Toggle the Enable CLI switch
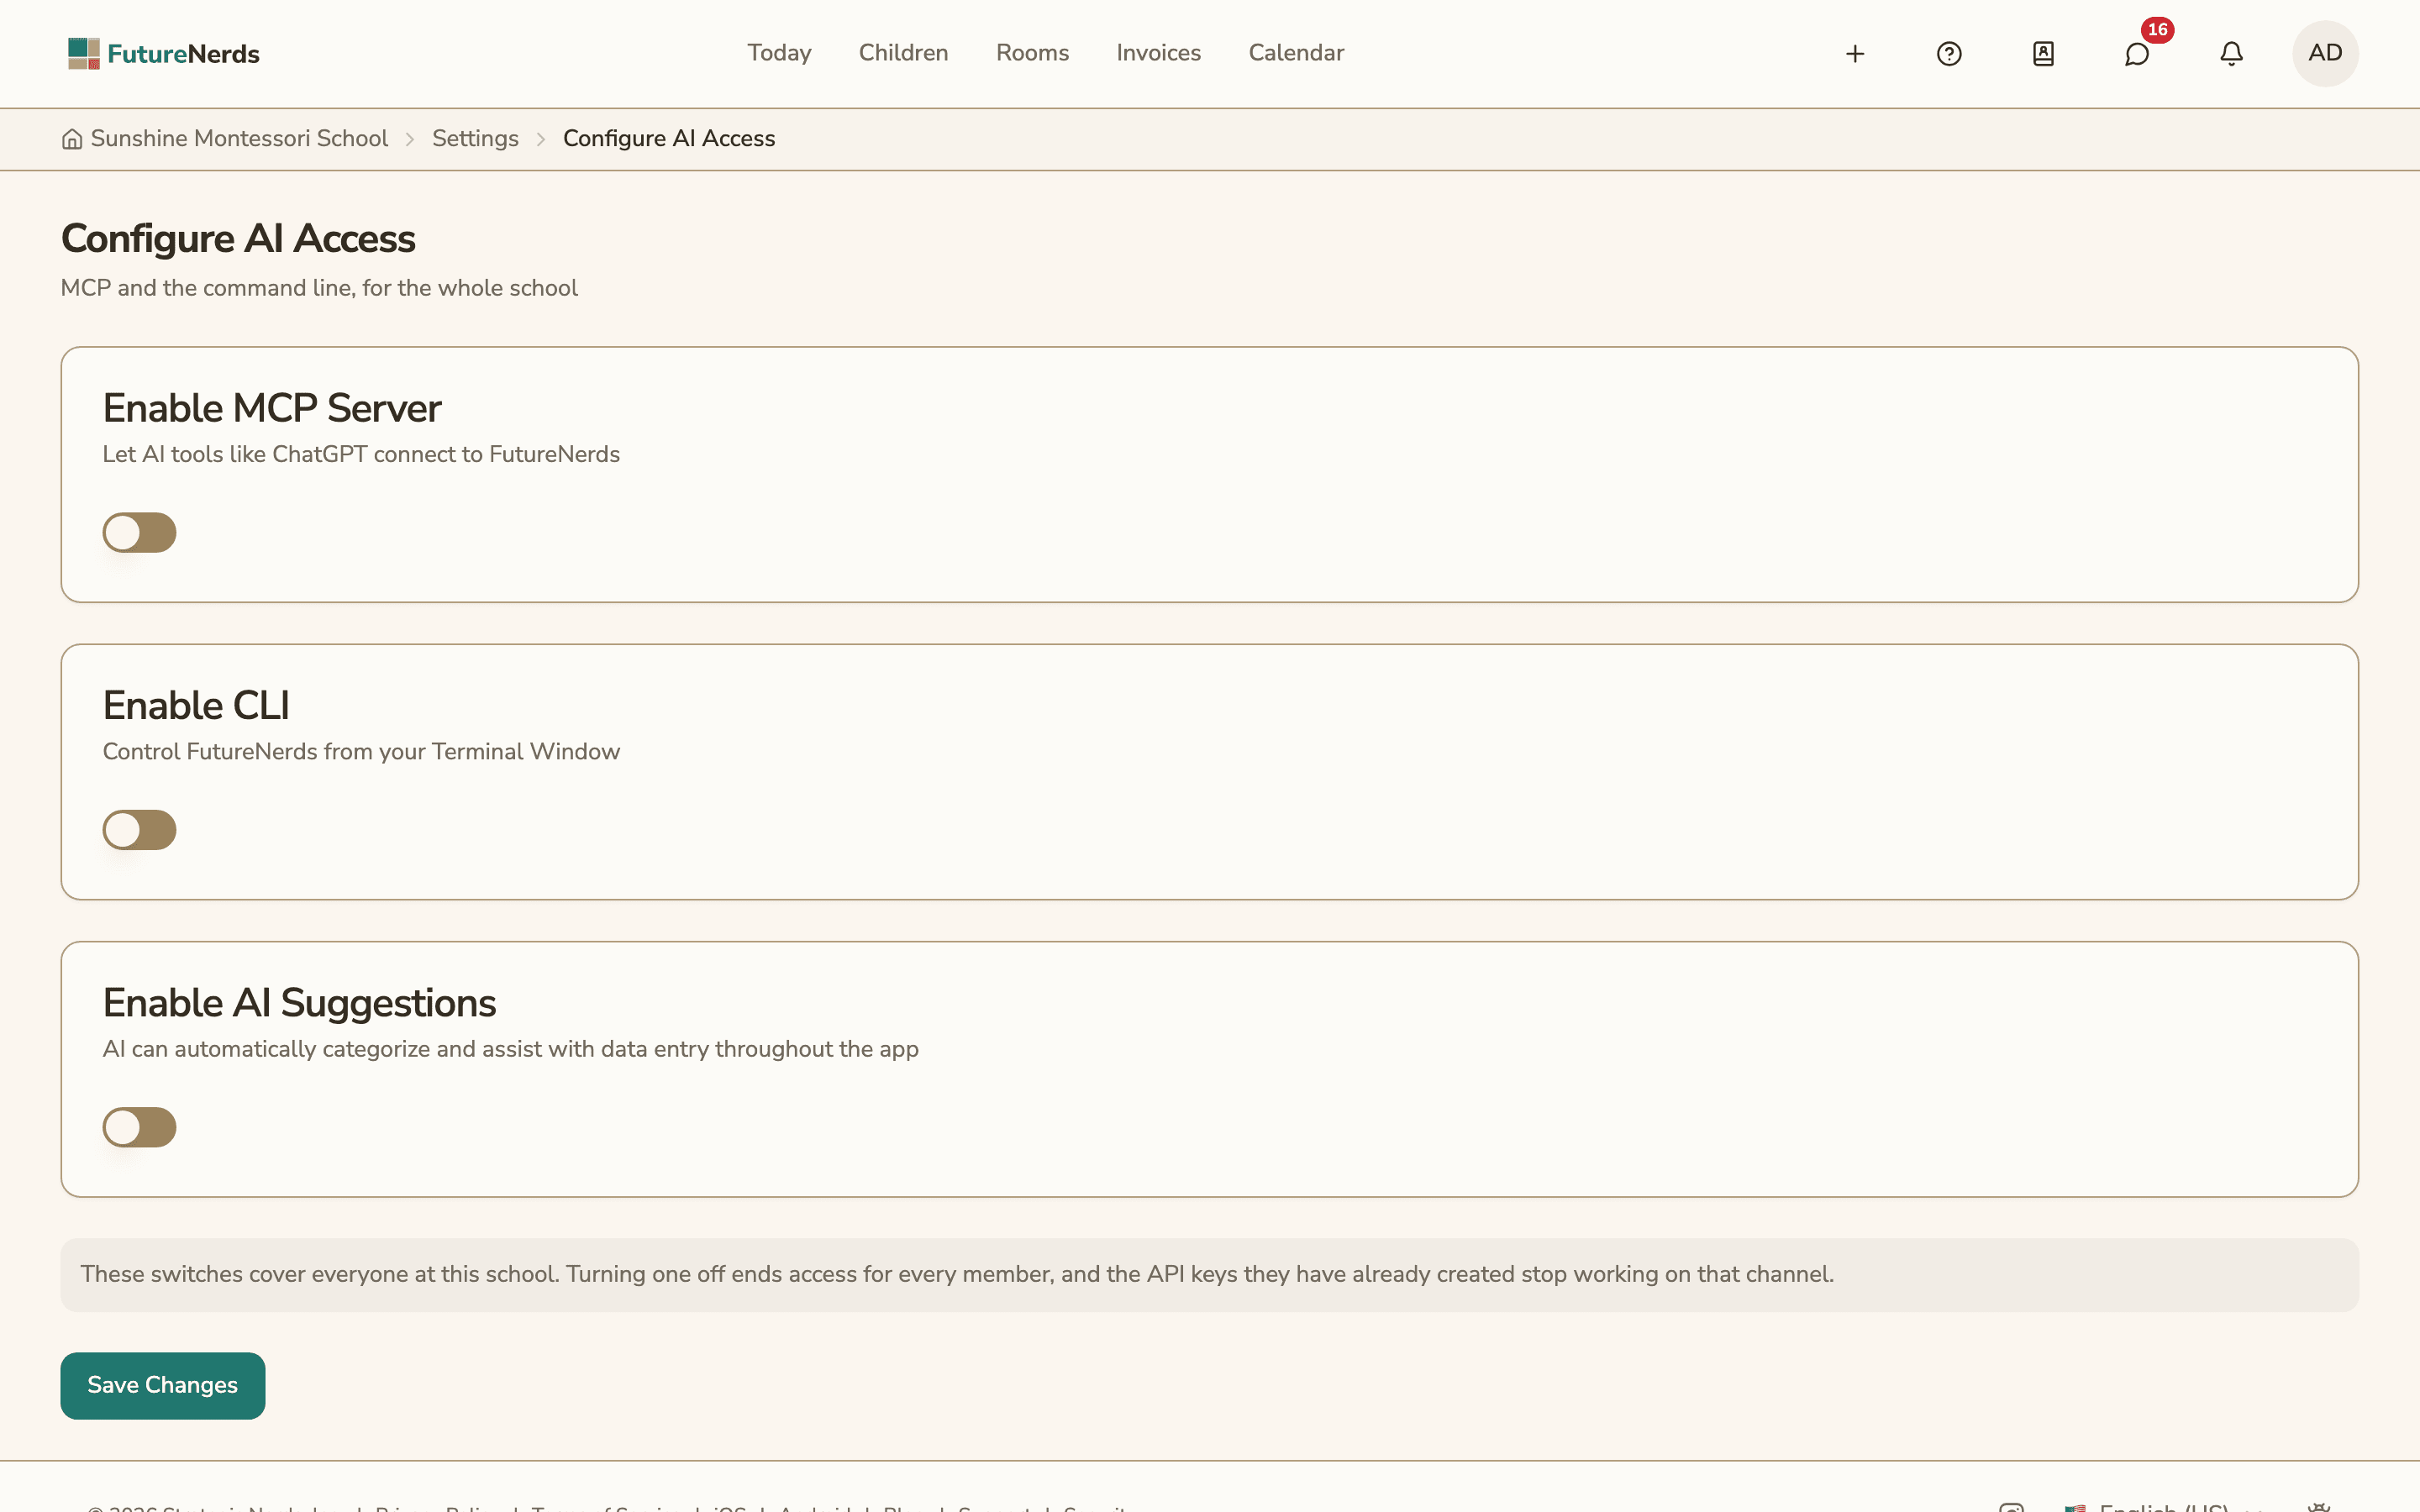This screenshot has width=2420, height=1512. 139,830
